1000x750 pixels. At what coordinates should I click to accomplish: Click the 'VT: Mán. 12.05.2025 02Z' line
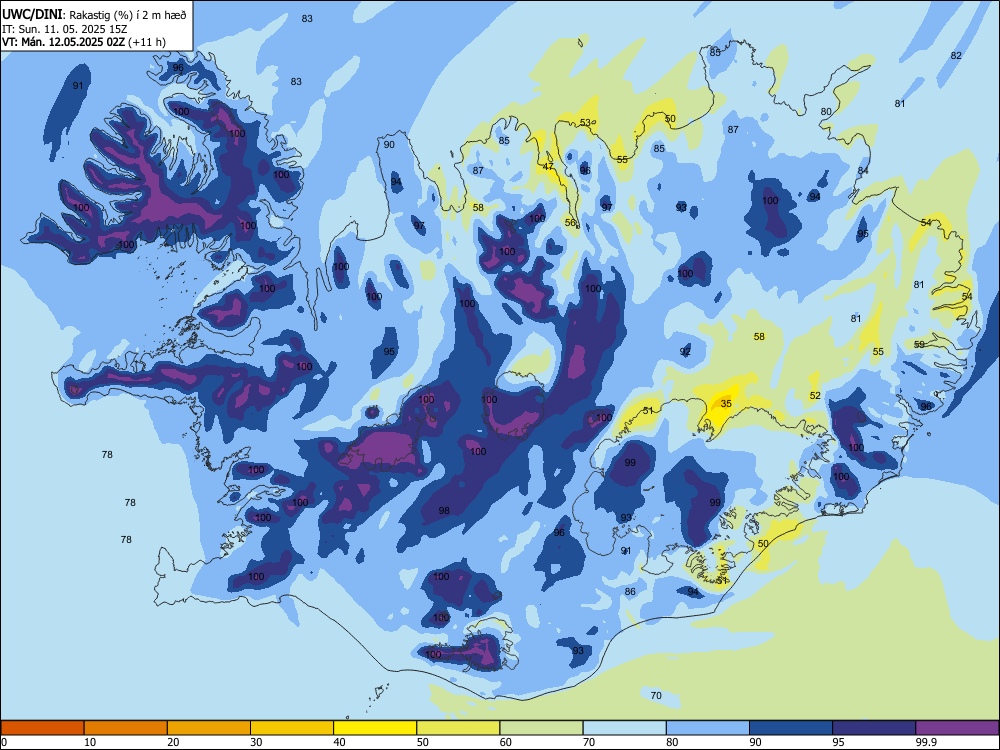tap(64, 42)
